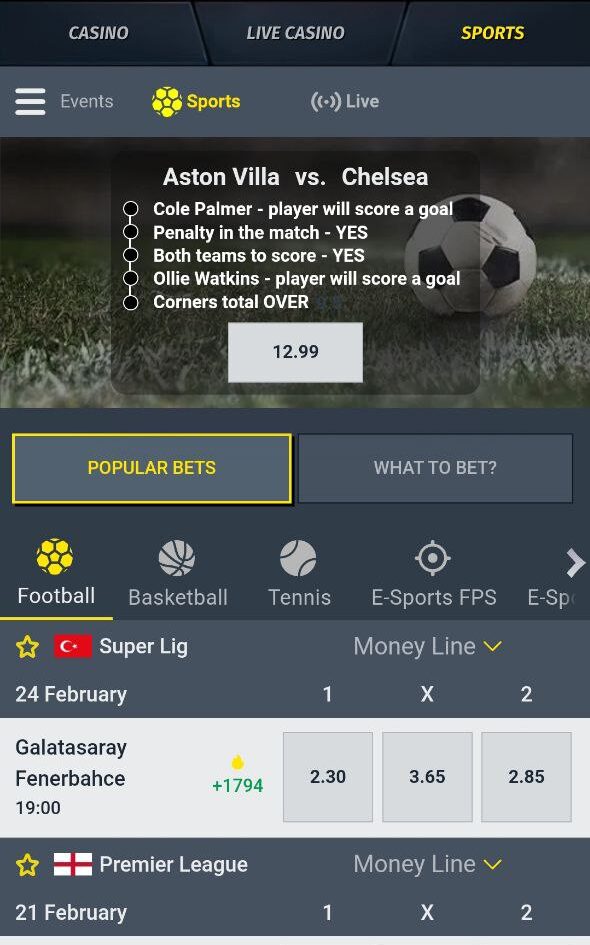The image size is (590, 945).
Task: Open Galatasaray match hot flame markets icon
Action: click(x=237, y=762)
